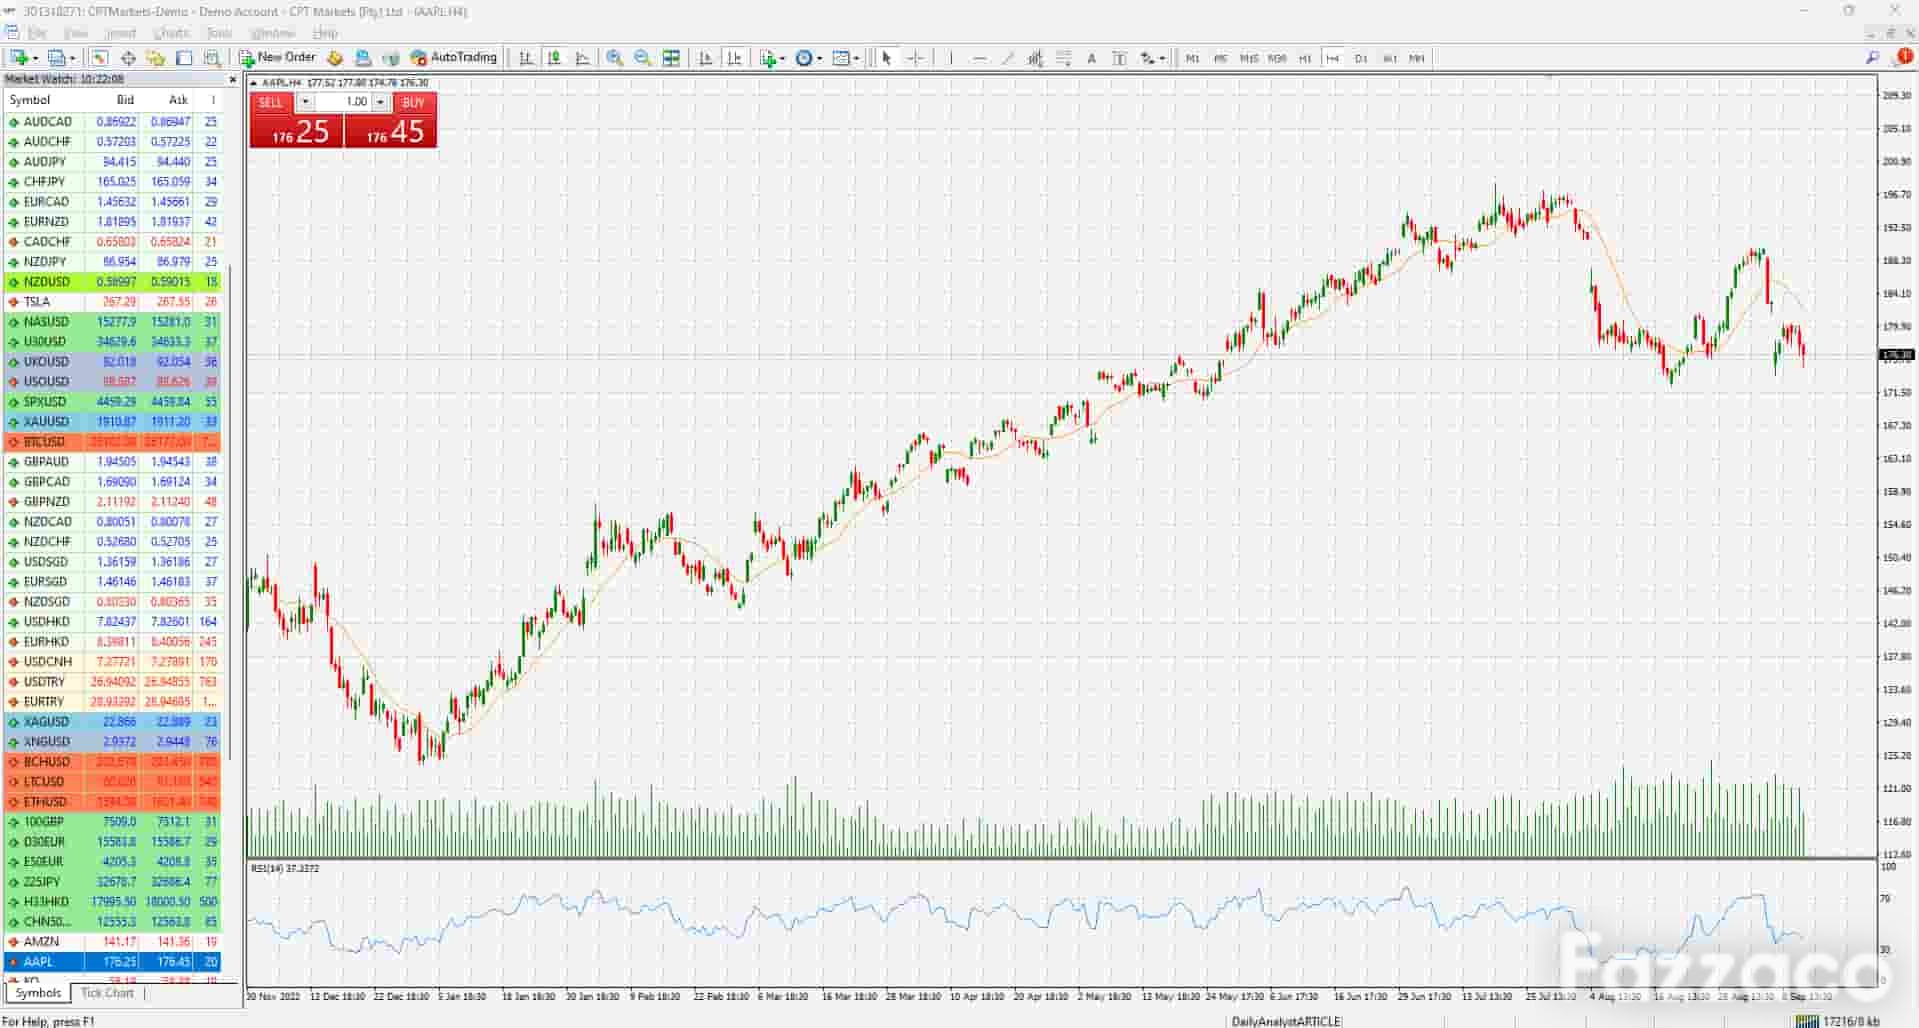
Task: Draw a vertical line tool
Action: coord(951,58)
